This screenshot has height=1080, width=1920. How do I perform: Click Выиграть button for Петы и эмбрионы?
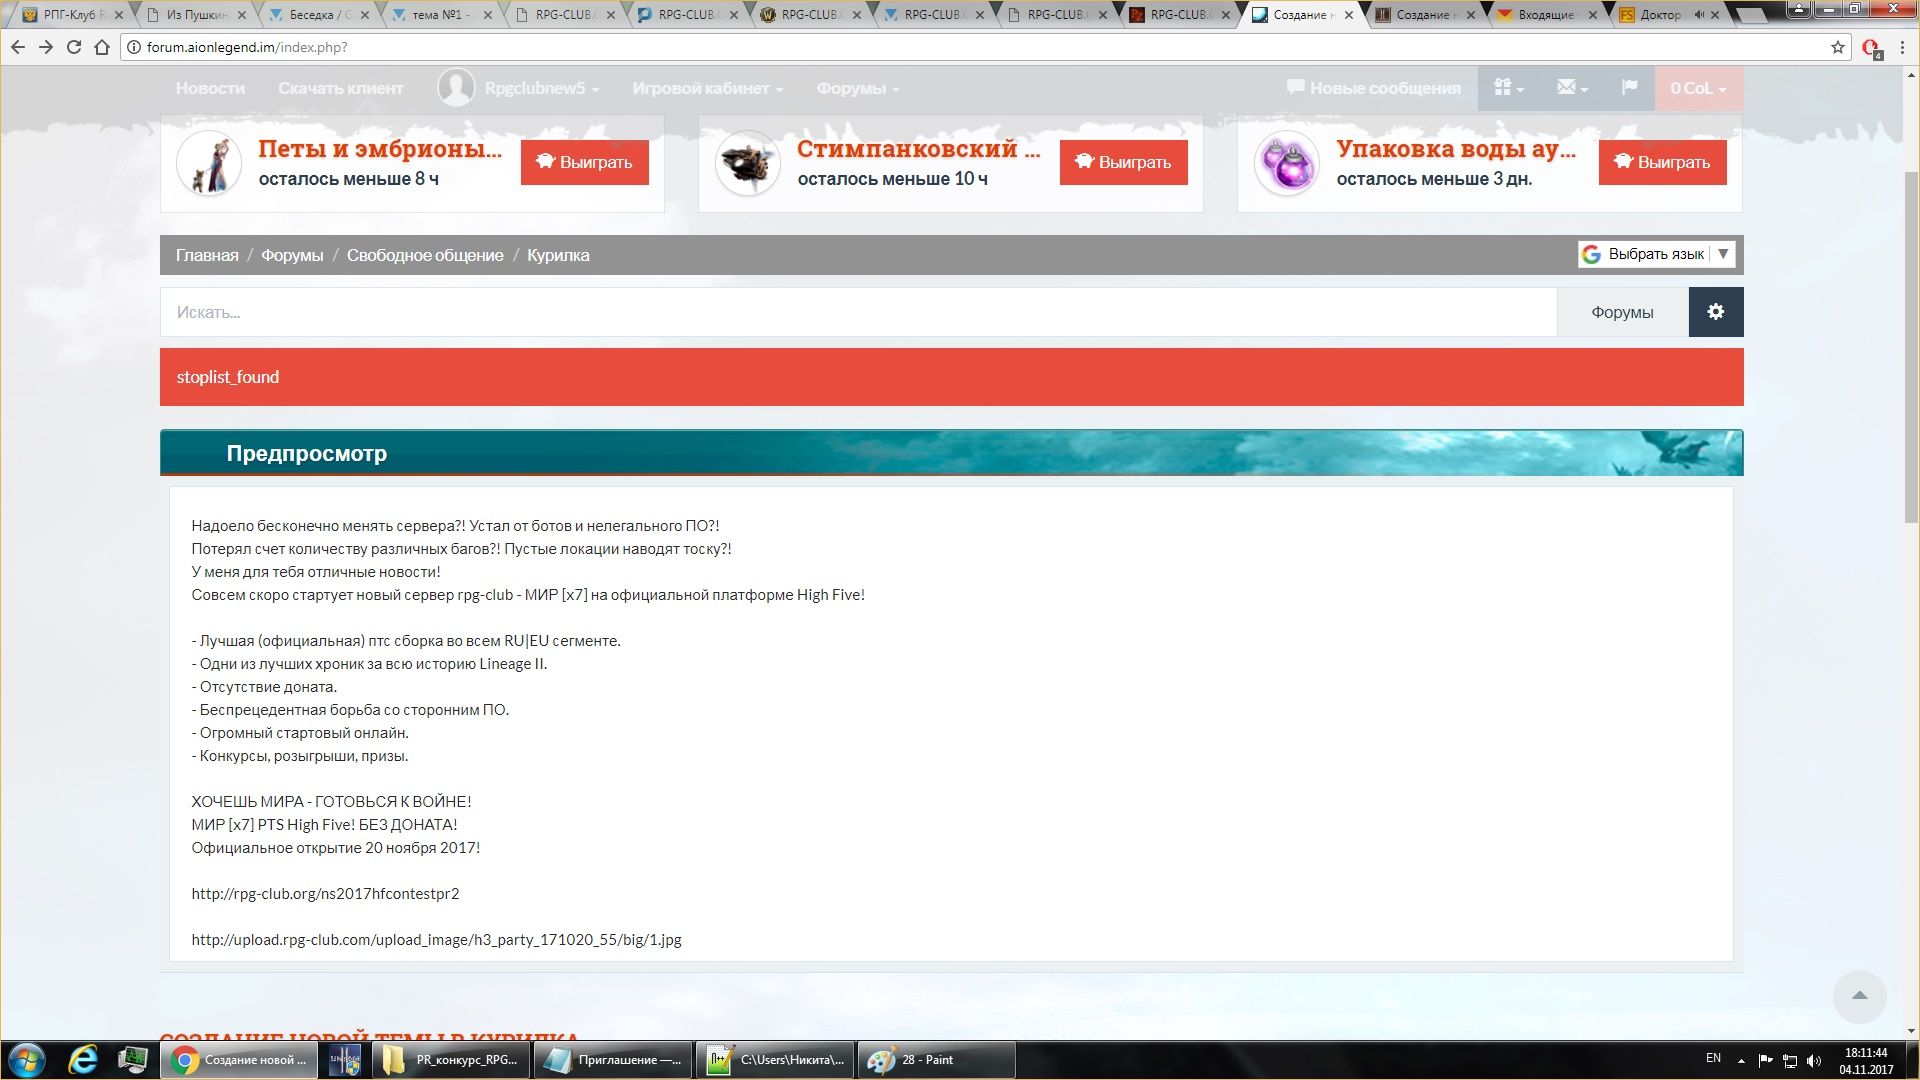pos(584,162)
